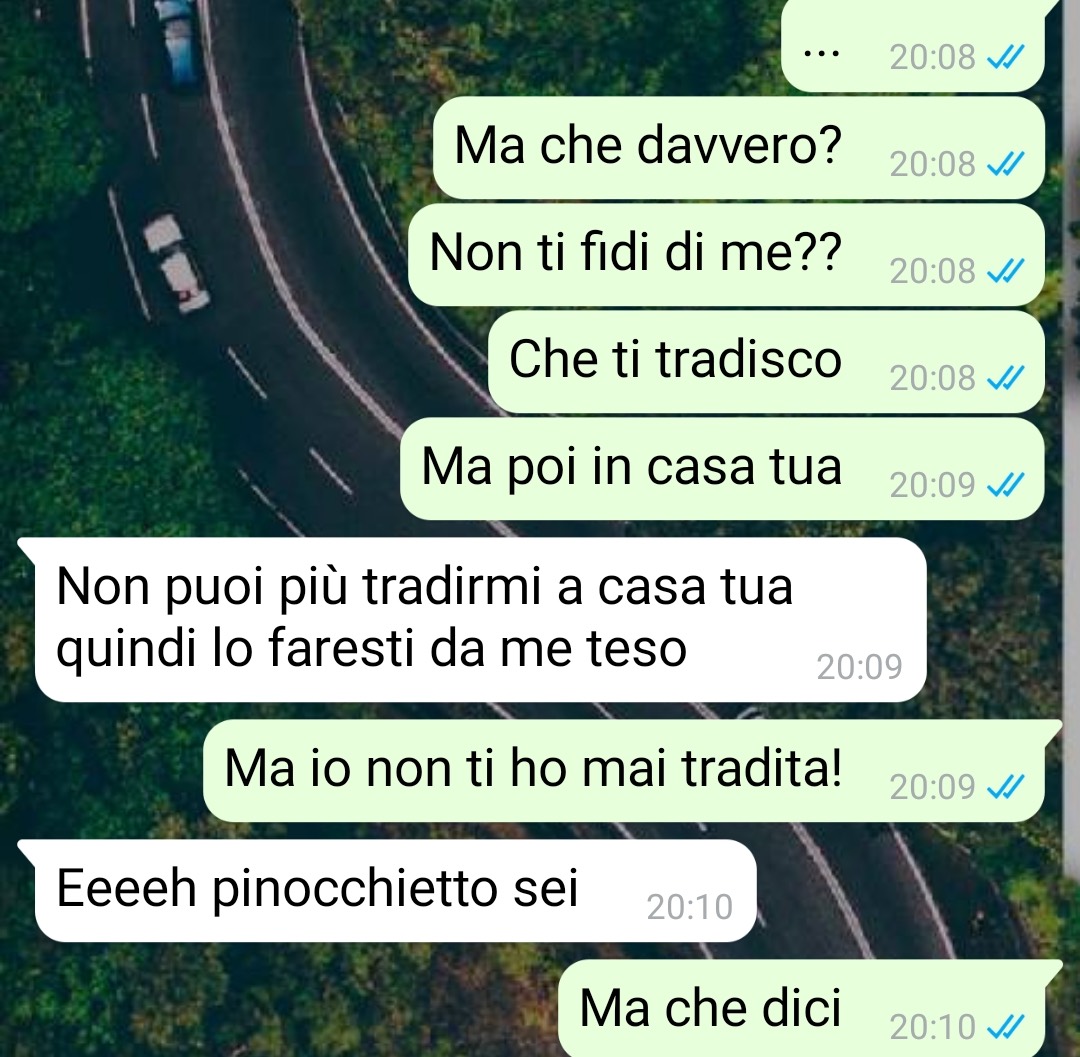This screenshot has height=1057, width=1080.
Task: Select the "Ma poi in casa tua" message
Action: [x=722, y=469]
